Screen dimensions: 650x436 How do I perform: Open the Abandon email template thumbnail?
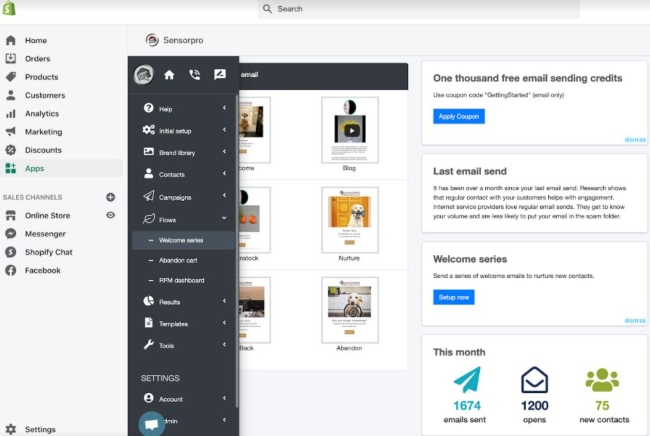350,310
